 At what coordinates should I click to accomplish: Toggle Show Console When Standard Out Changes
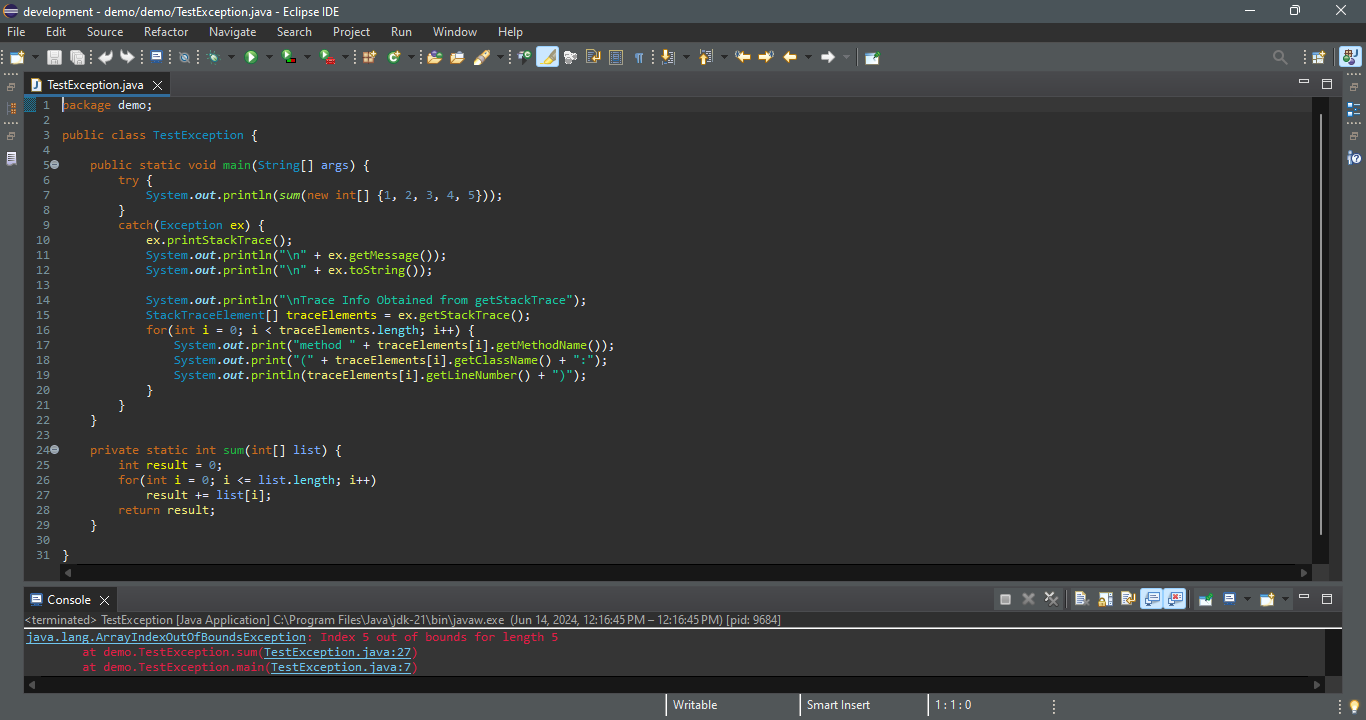(x=1152, y=599)
